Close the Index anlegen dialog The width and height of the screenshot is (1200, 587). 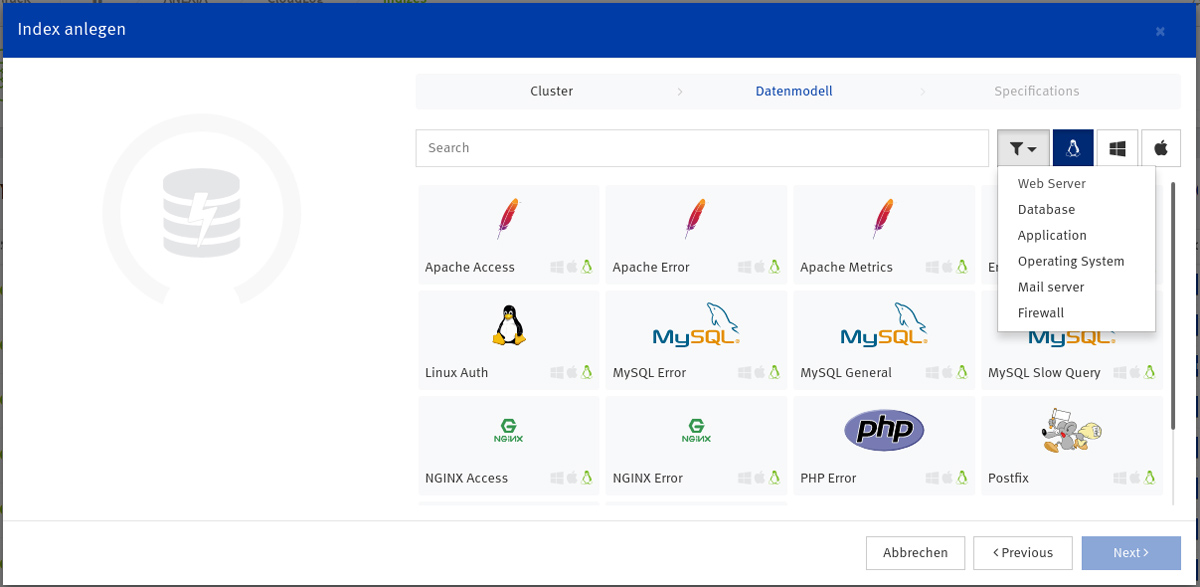(x=1160, y=31)
